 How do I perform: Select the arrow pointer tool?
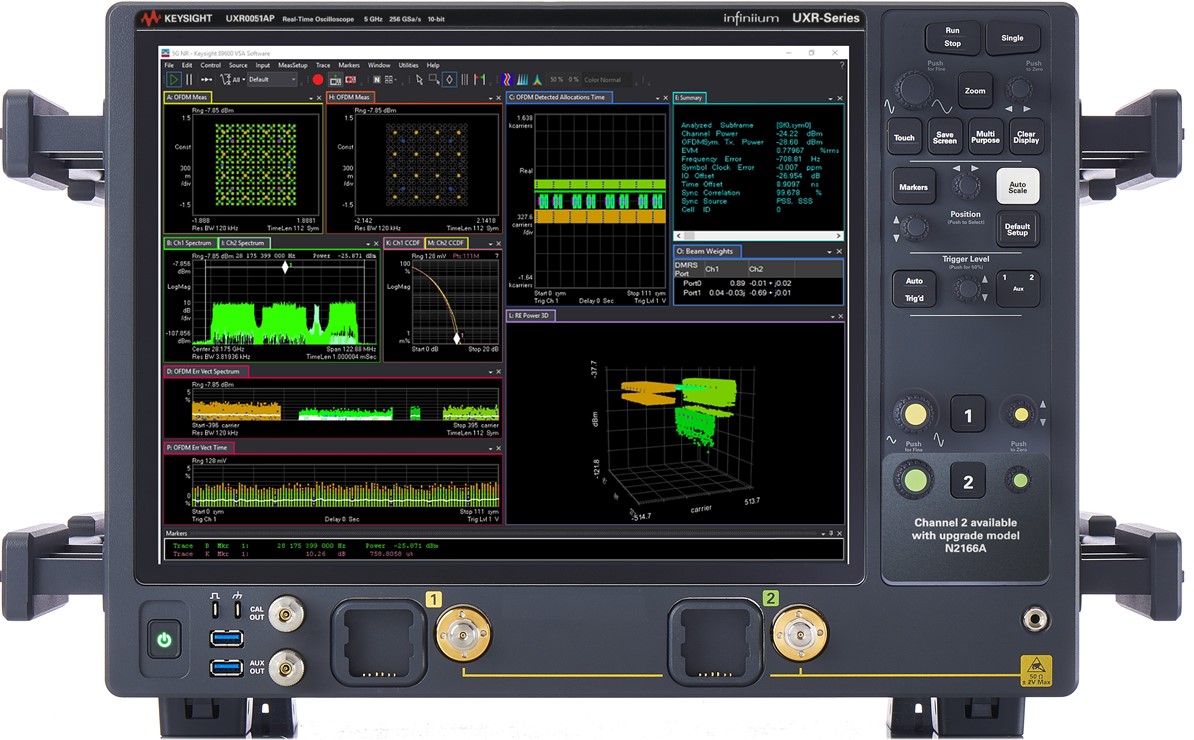[419, 79]
